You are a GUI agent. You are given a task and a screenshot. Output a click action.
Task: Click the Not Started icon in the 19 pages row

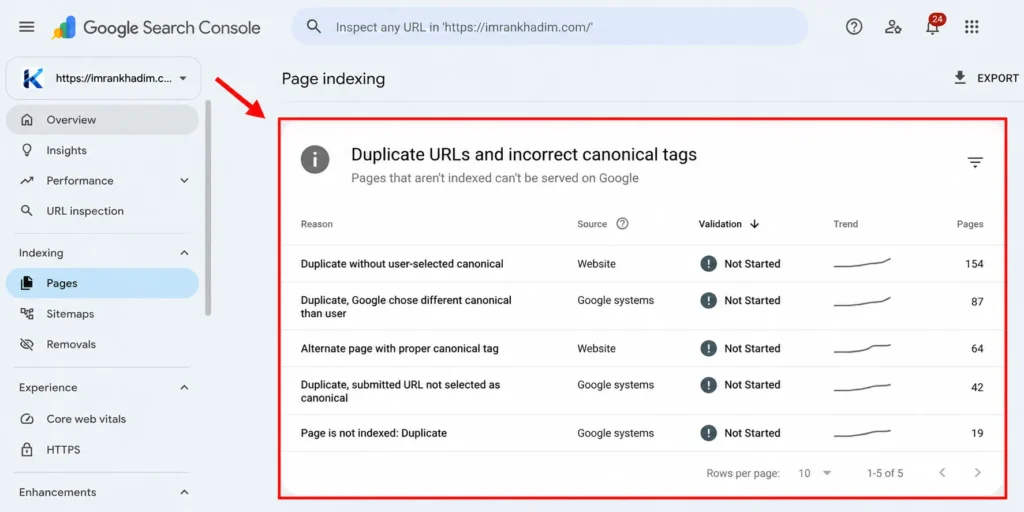pyautogui.click(x=709, y=432)
